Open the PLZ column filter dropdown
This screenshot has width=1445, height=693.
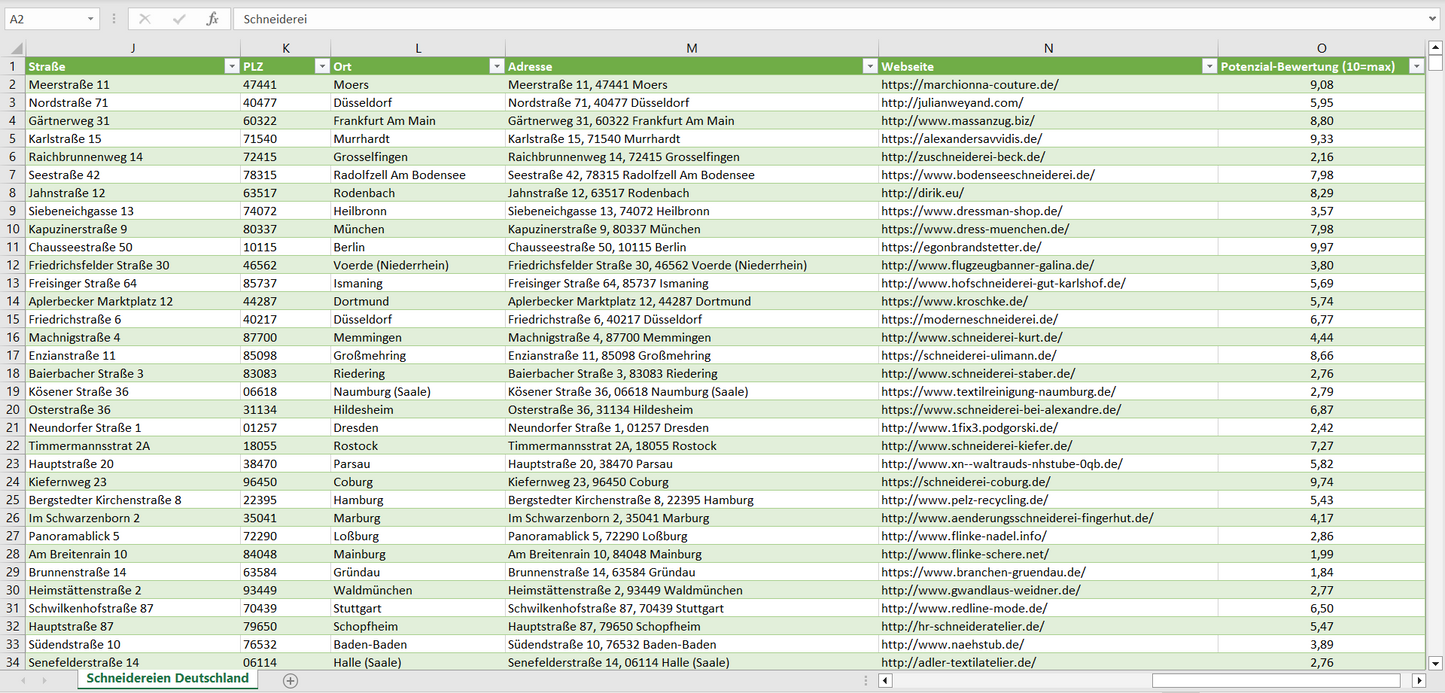pyautogui.click(x=322, y=66)
